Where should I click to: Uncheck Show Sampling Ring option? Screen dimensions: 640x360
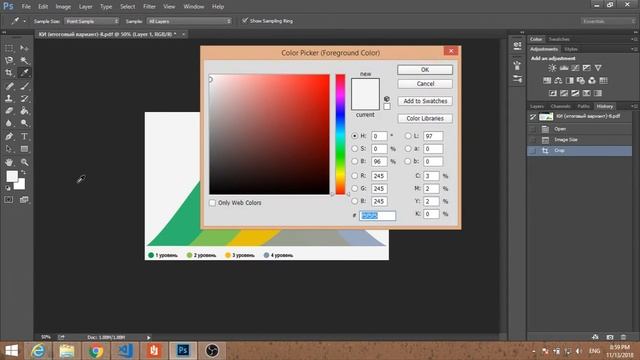(x=244, y=20)
